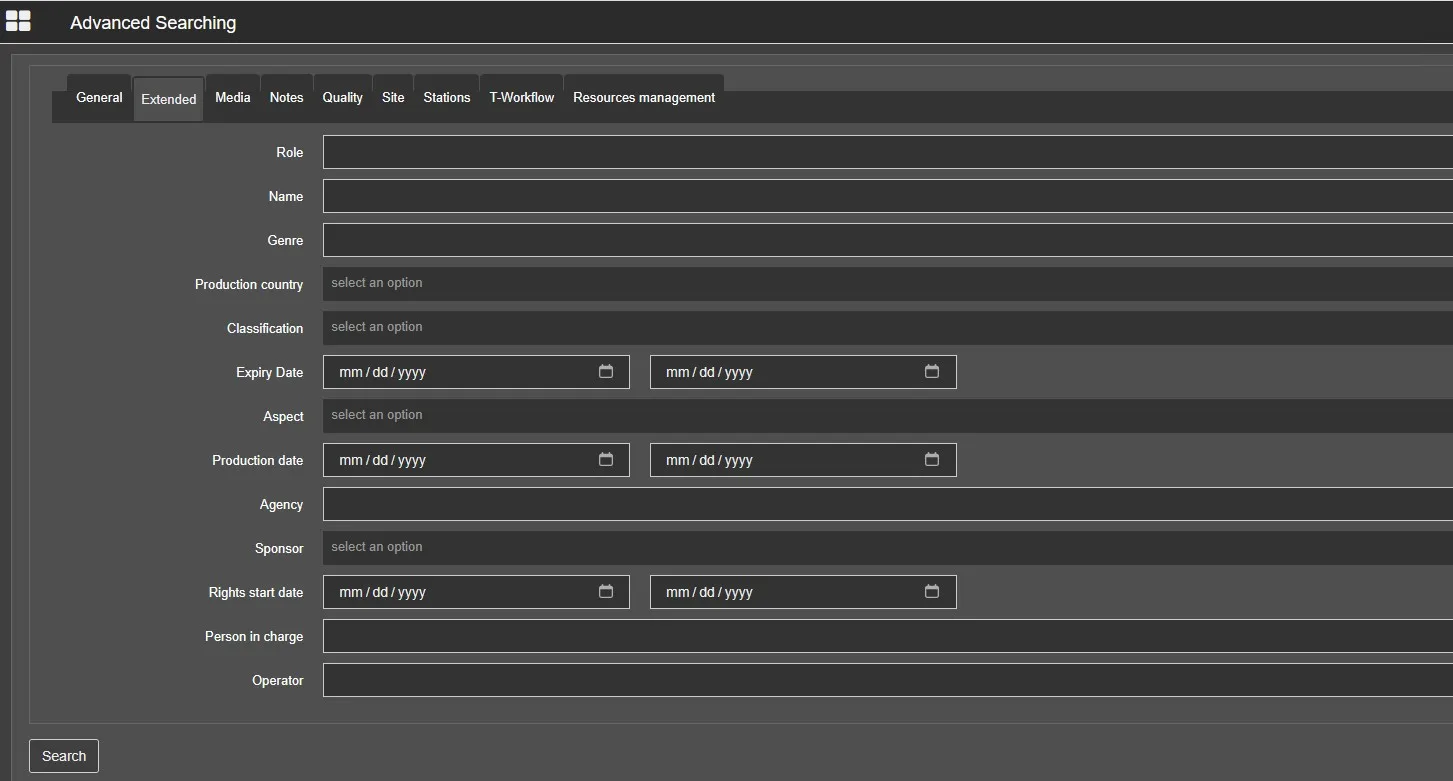Open calendar picker for Expiry Date start
Image resolution: width=1453 pixels, height=781 pixels.
coord(605,372)
